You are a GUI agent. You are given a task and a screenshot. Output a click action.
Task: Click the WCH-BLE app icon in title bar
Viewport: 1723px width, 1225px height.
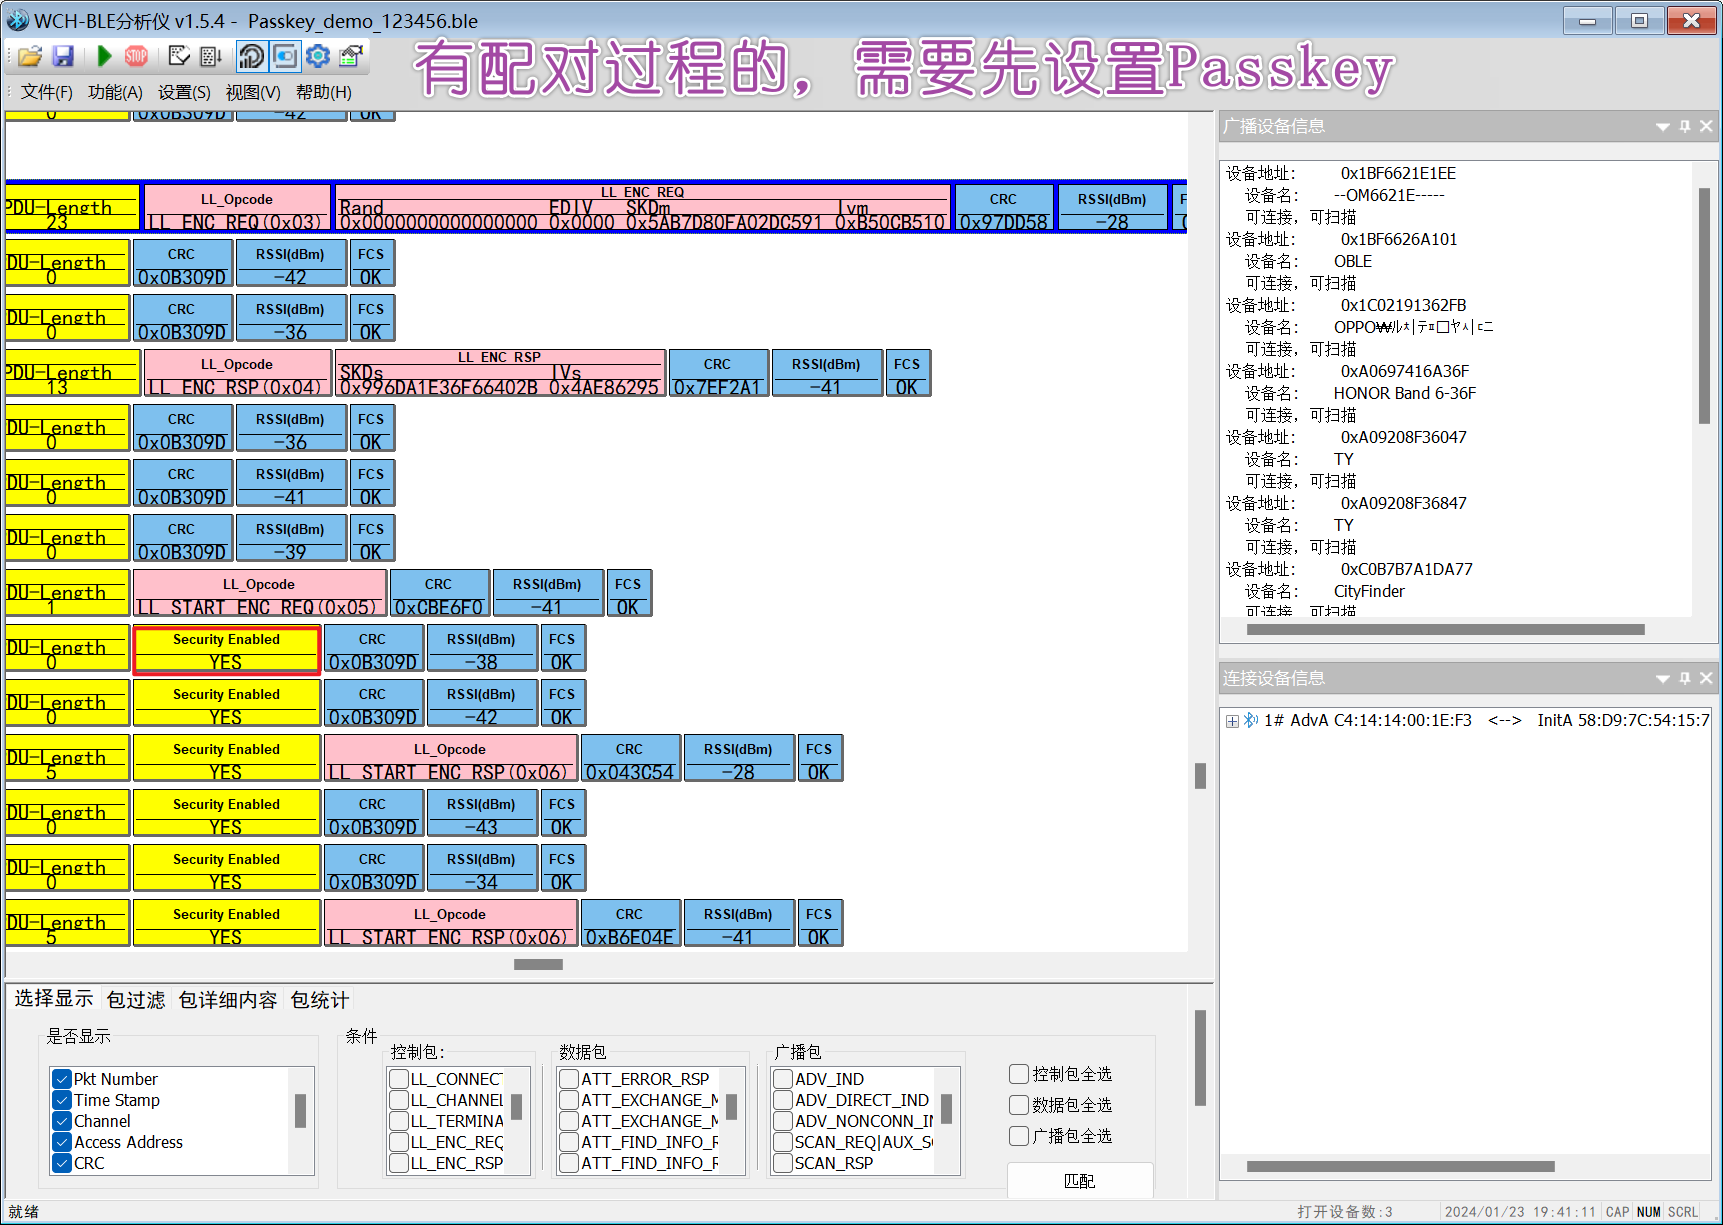pyautogui.click(x=18, y=20)
